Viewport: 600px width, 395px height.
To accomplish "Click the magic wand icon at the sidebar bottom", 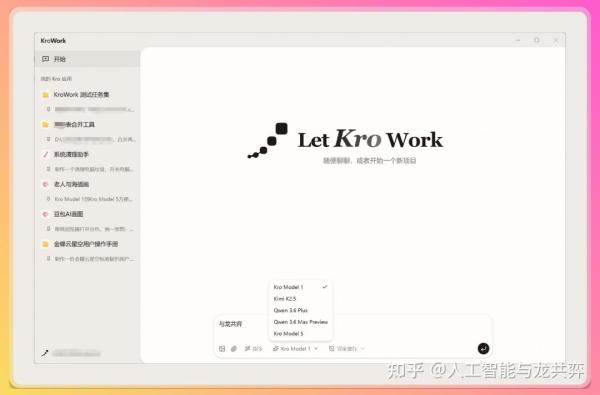I will [x=45, y=353].
